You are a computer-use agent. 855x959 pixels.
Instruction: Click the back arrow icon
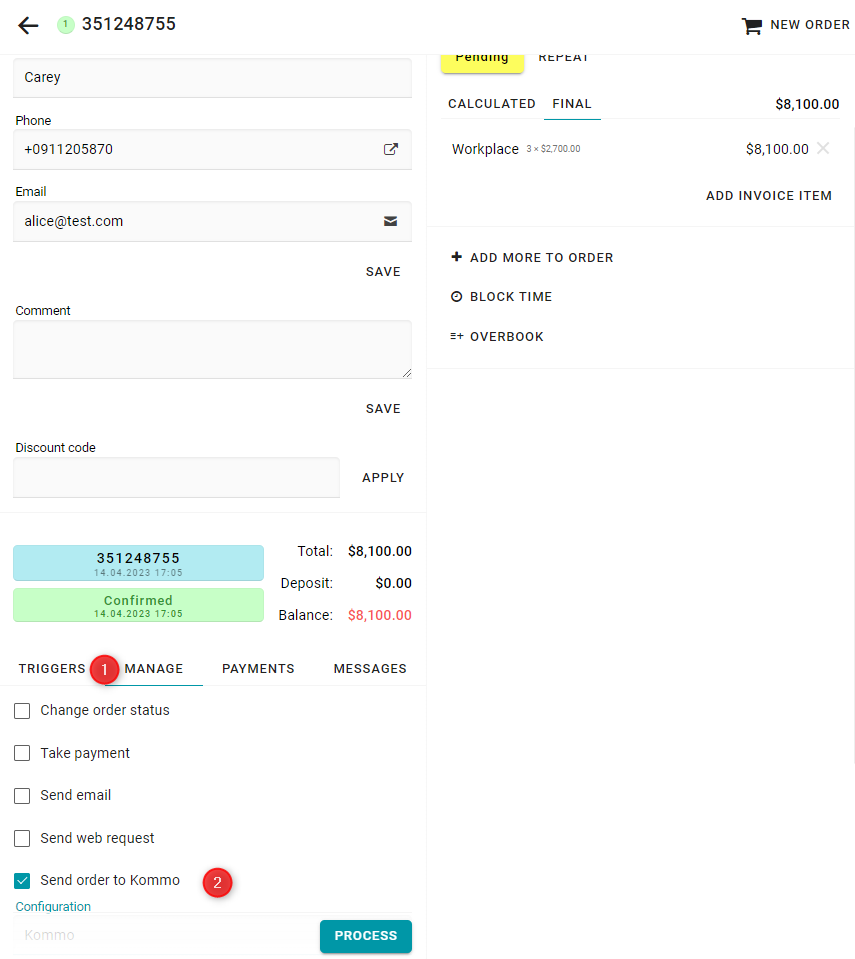(28, 26)
